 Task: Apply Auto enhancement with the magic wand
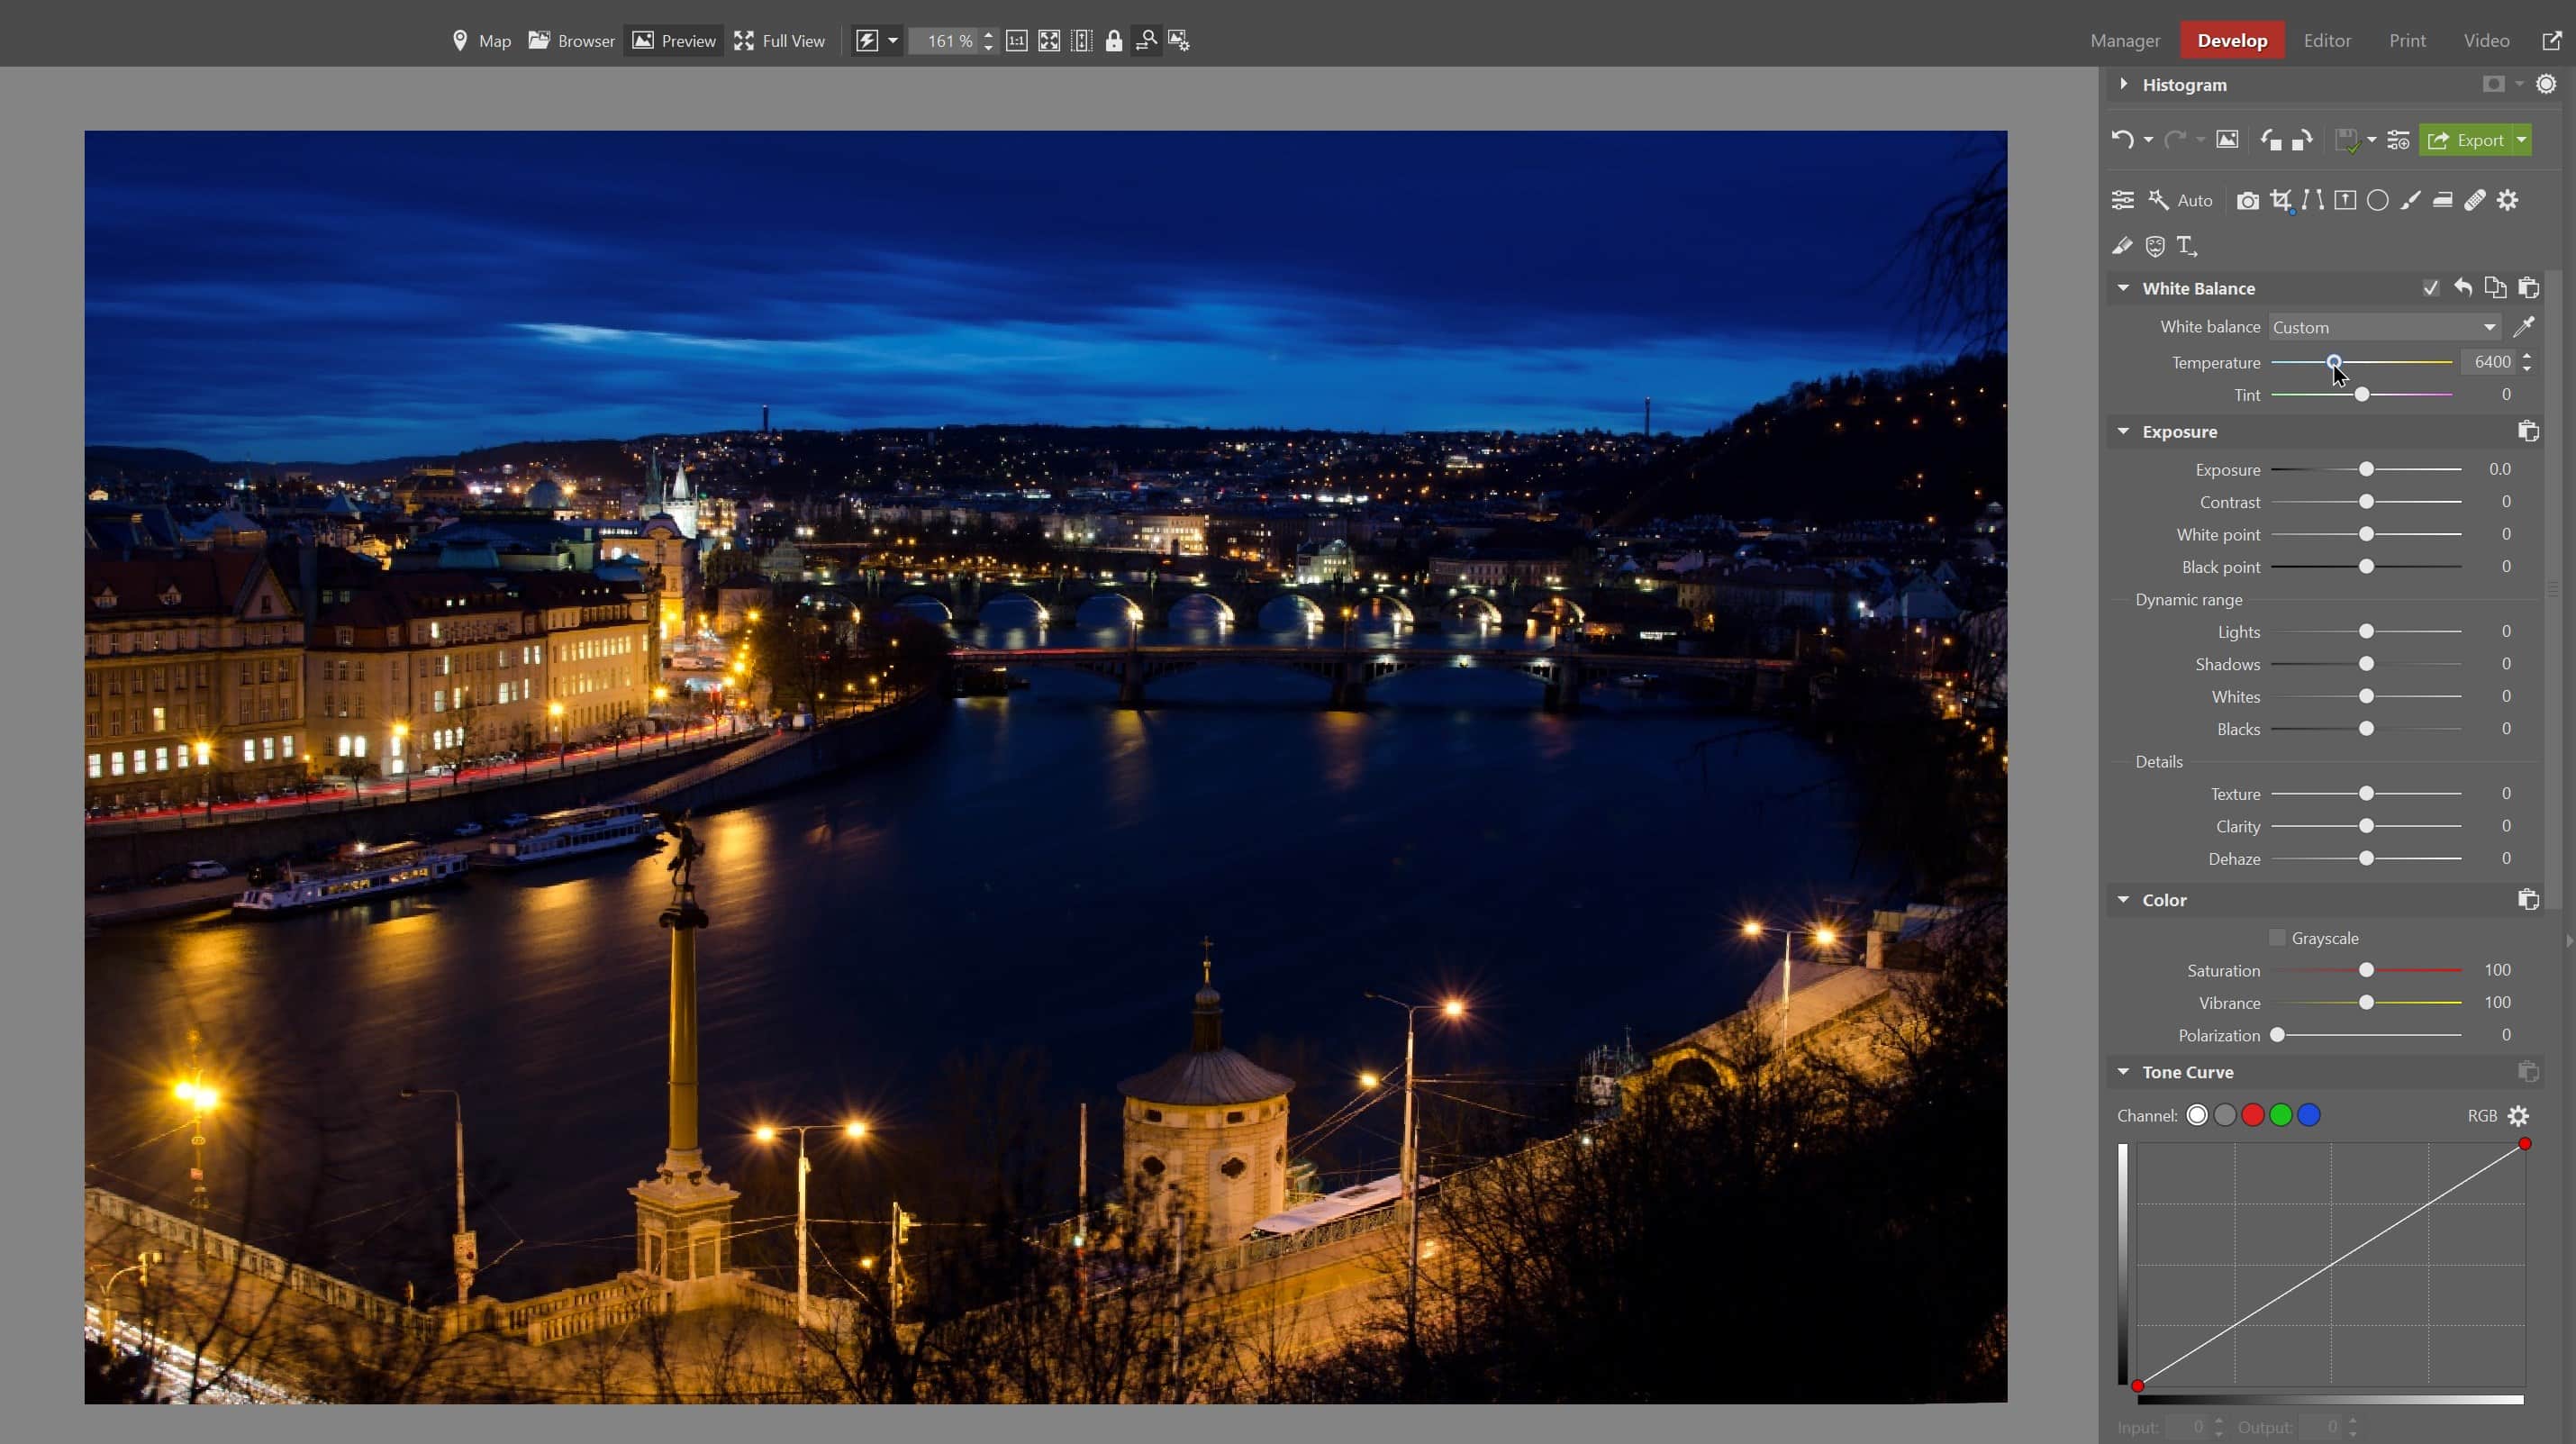(x=2179, y=200)
